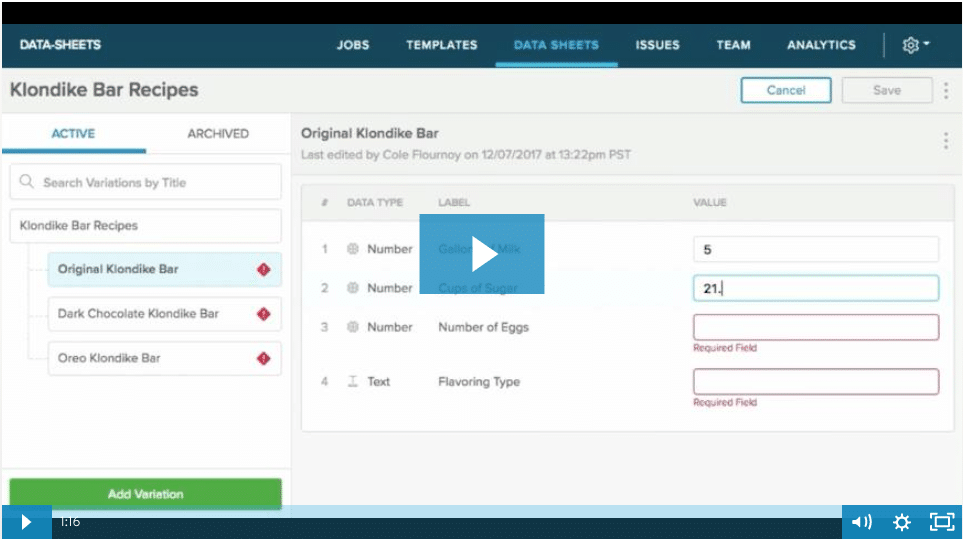Open the kebab menu for Original Klondike Bar header

click(x=946, y=141)
